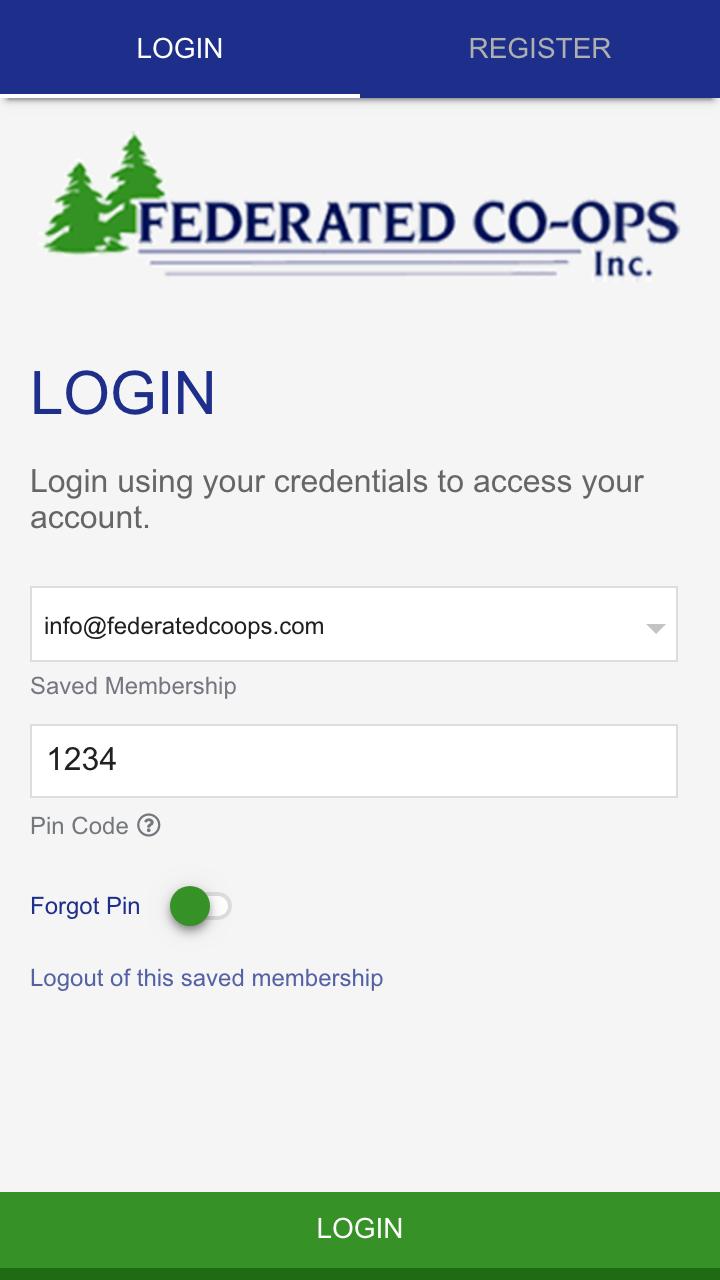Click the Saved Membership caption under the dropdown
Viewport: 720px width, 1280px height.
pyautogui.click(x=133, y=686)
